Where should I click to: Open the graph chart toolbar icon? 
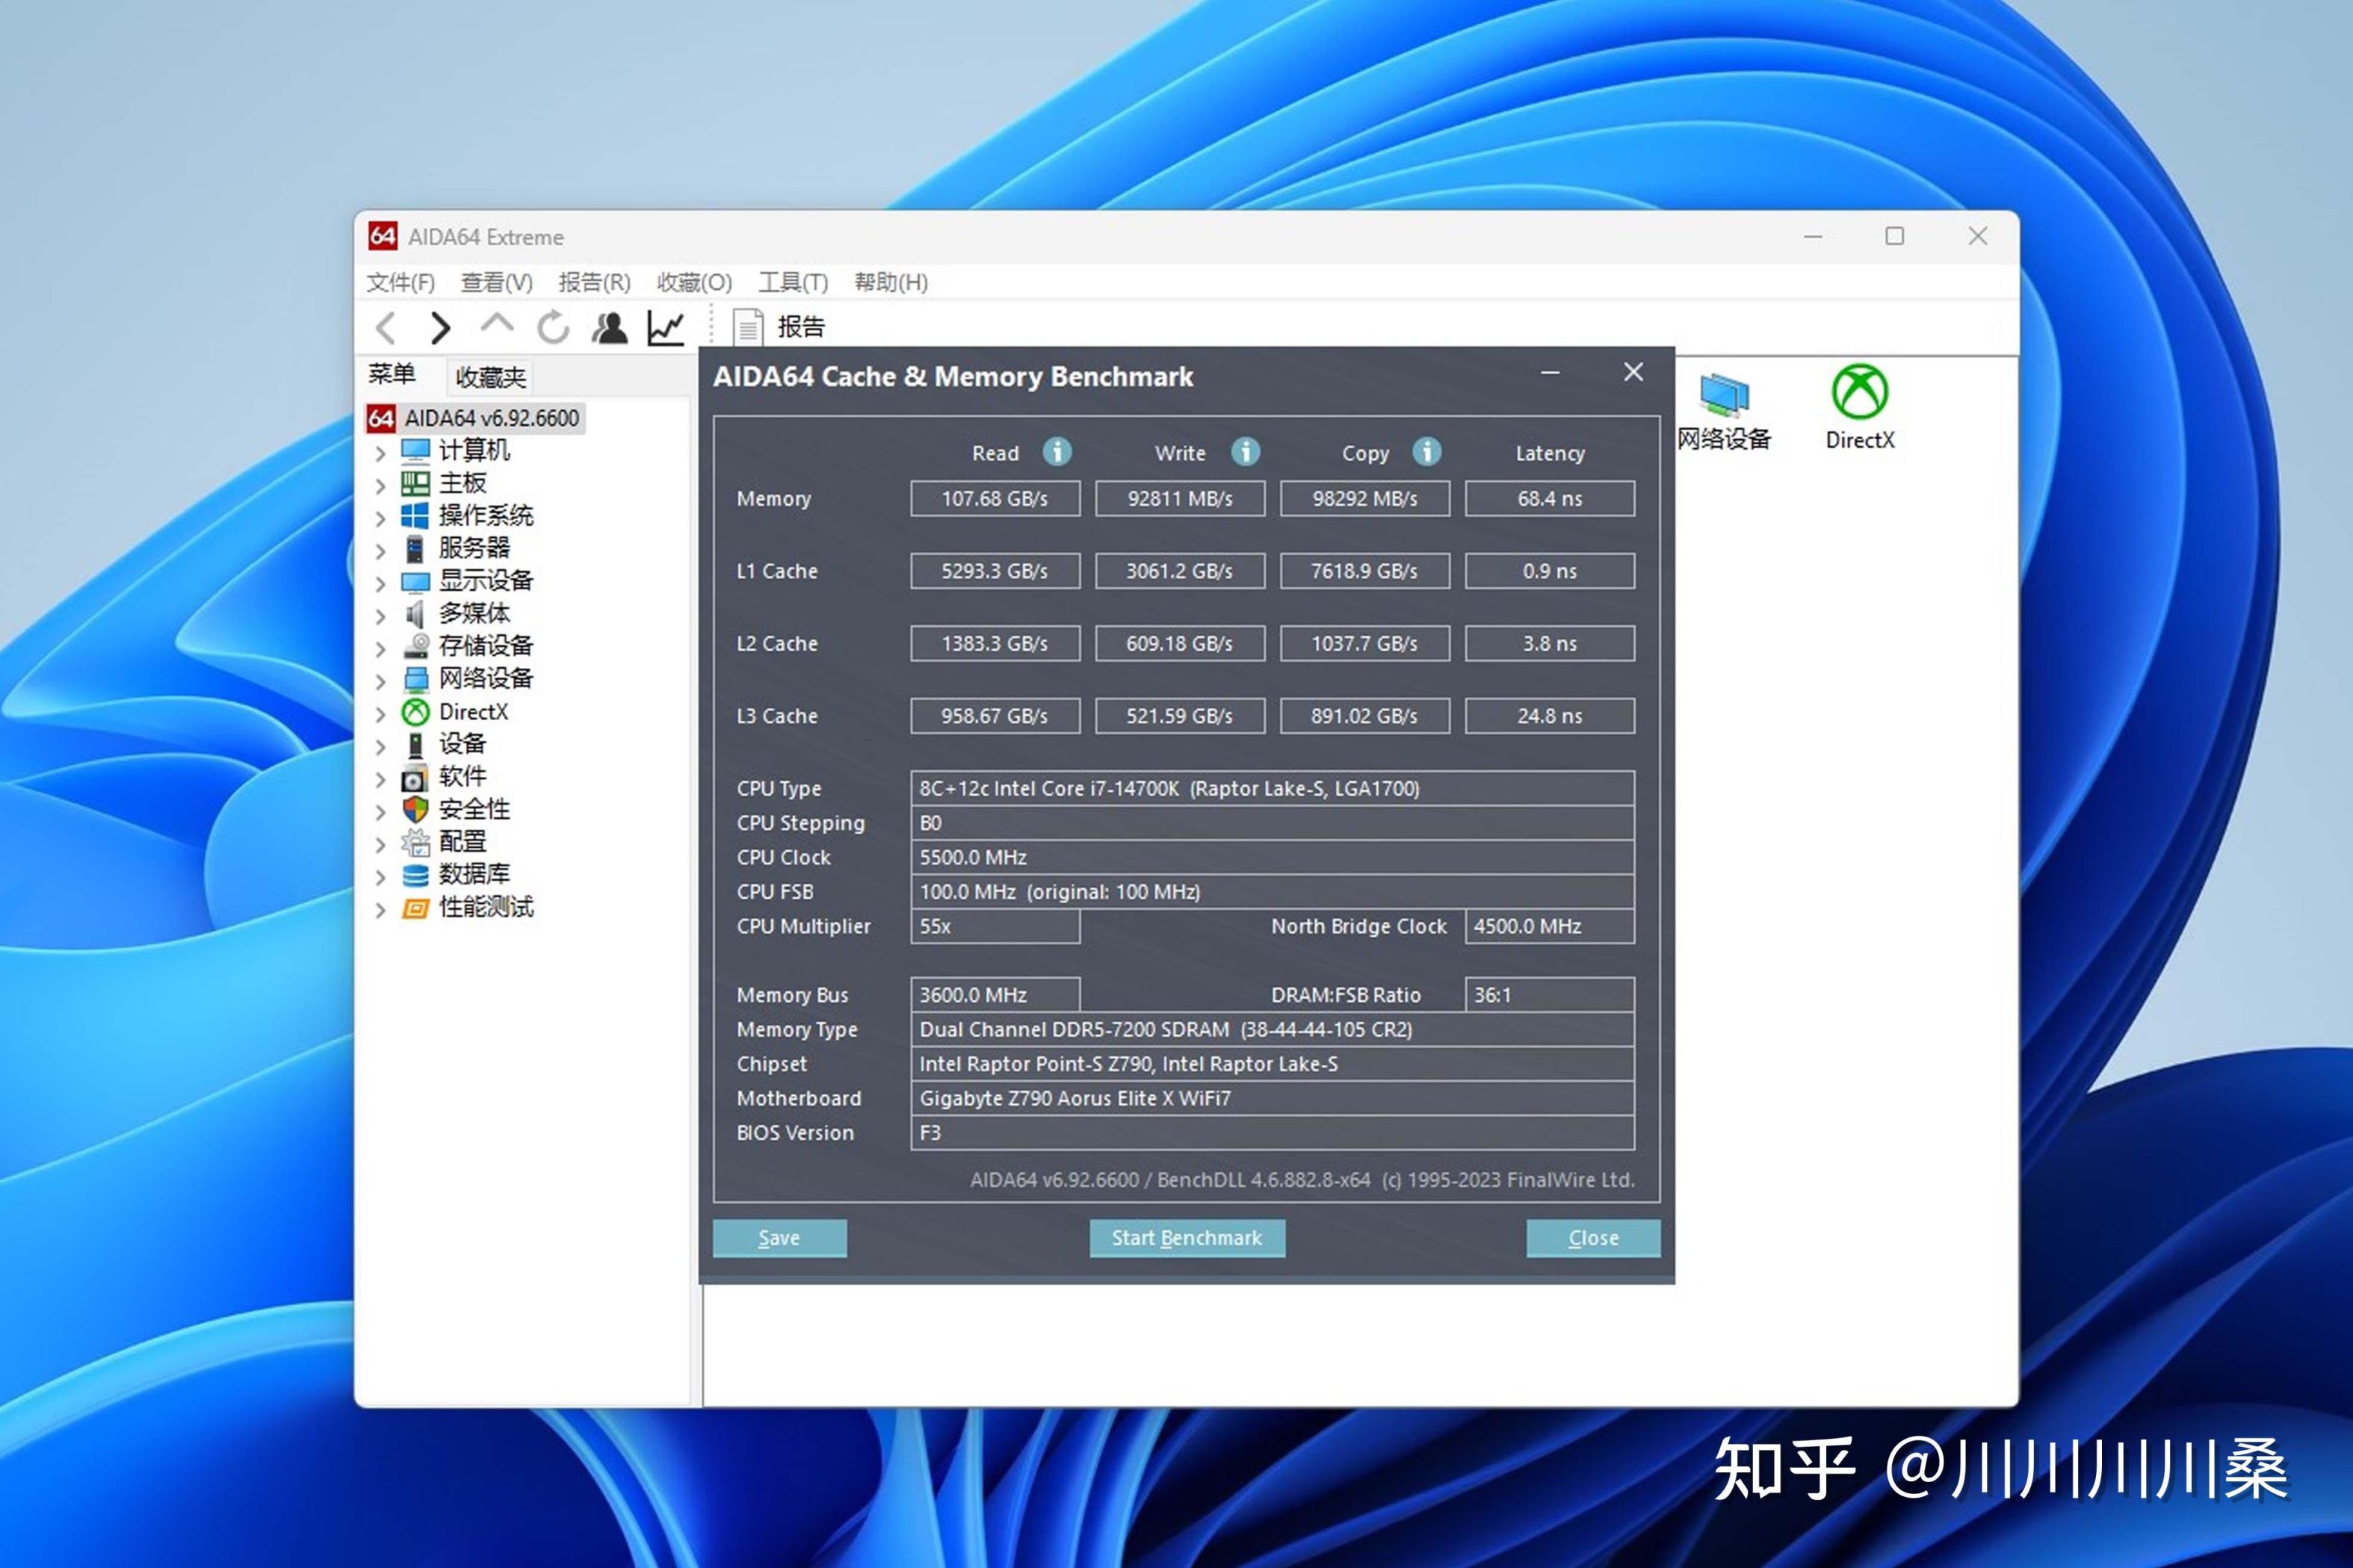tap(666, 327)
